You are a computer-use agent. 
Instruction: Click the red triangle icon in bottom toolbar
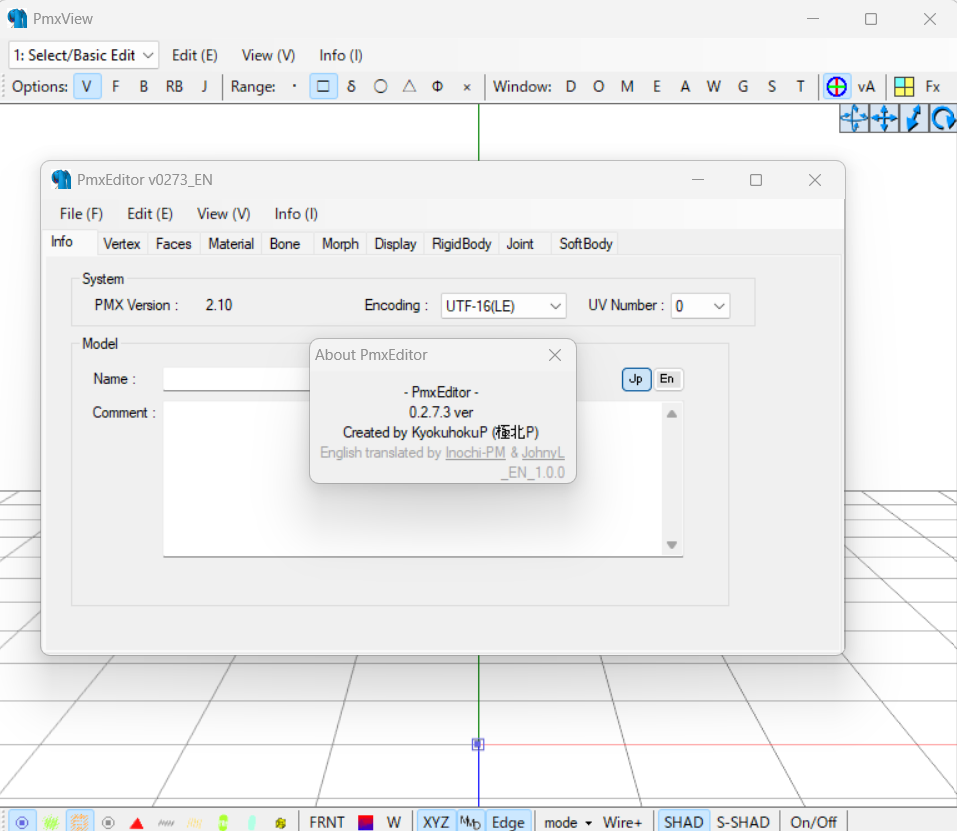pos(137,822)
